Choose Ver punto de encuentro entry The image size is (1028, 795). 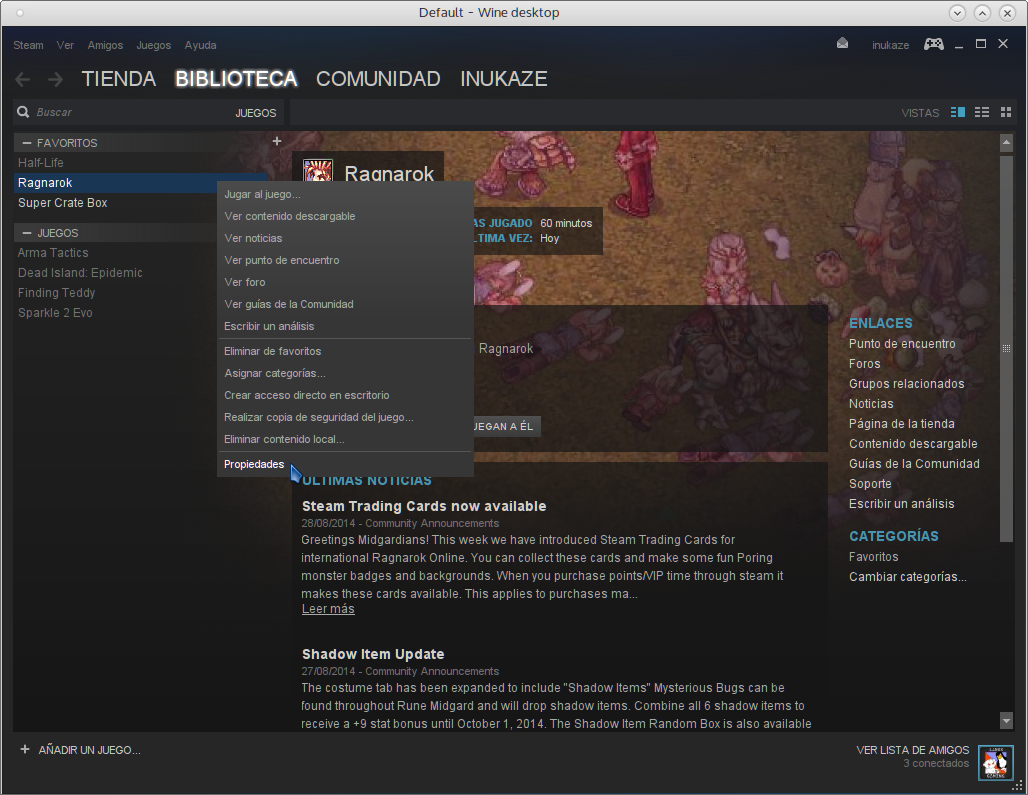[x=345, y=260]
